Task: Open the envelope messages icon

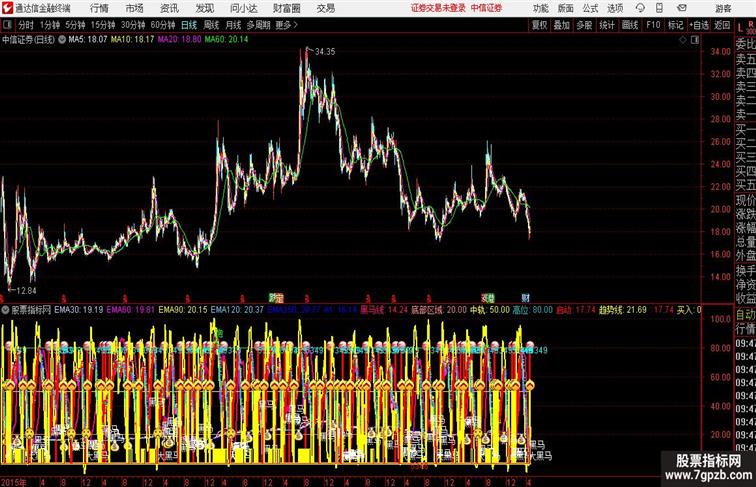Action: [682, 8]
